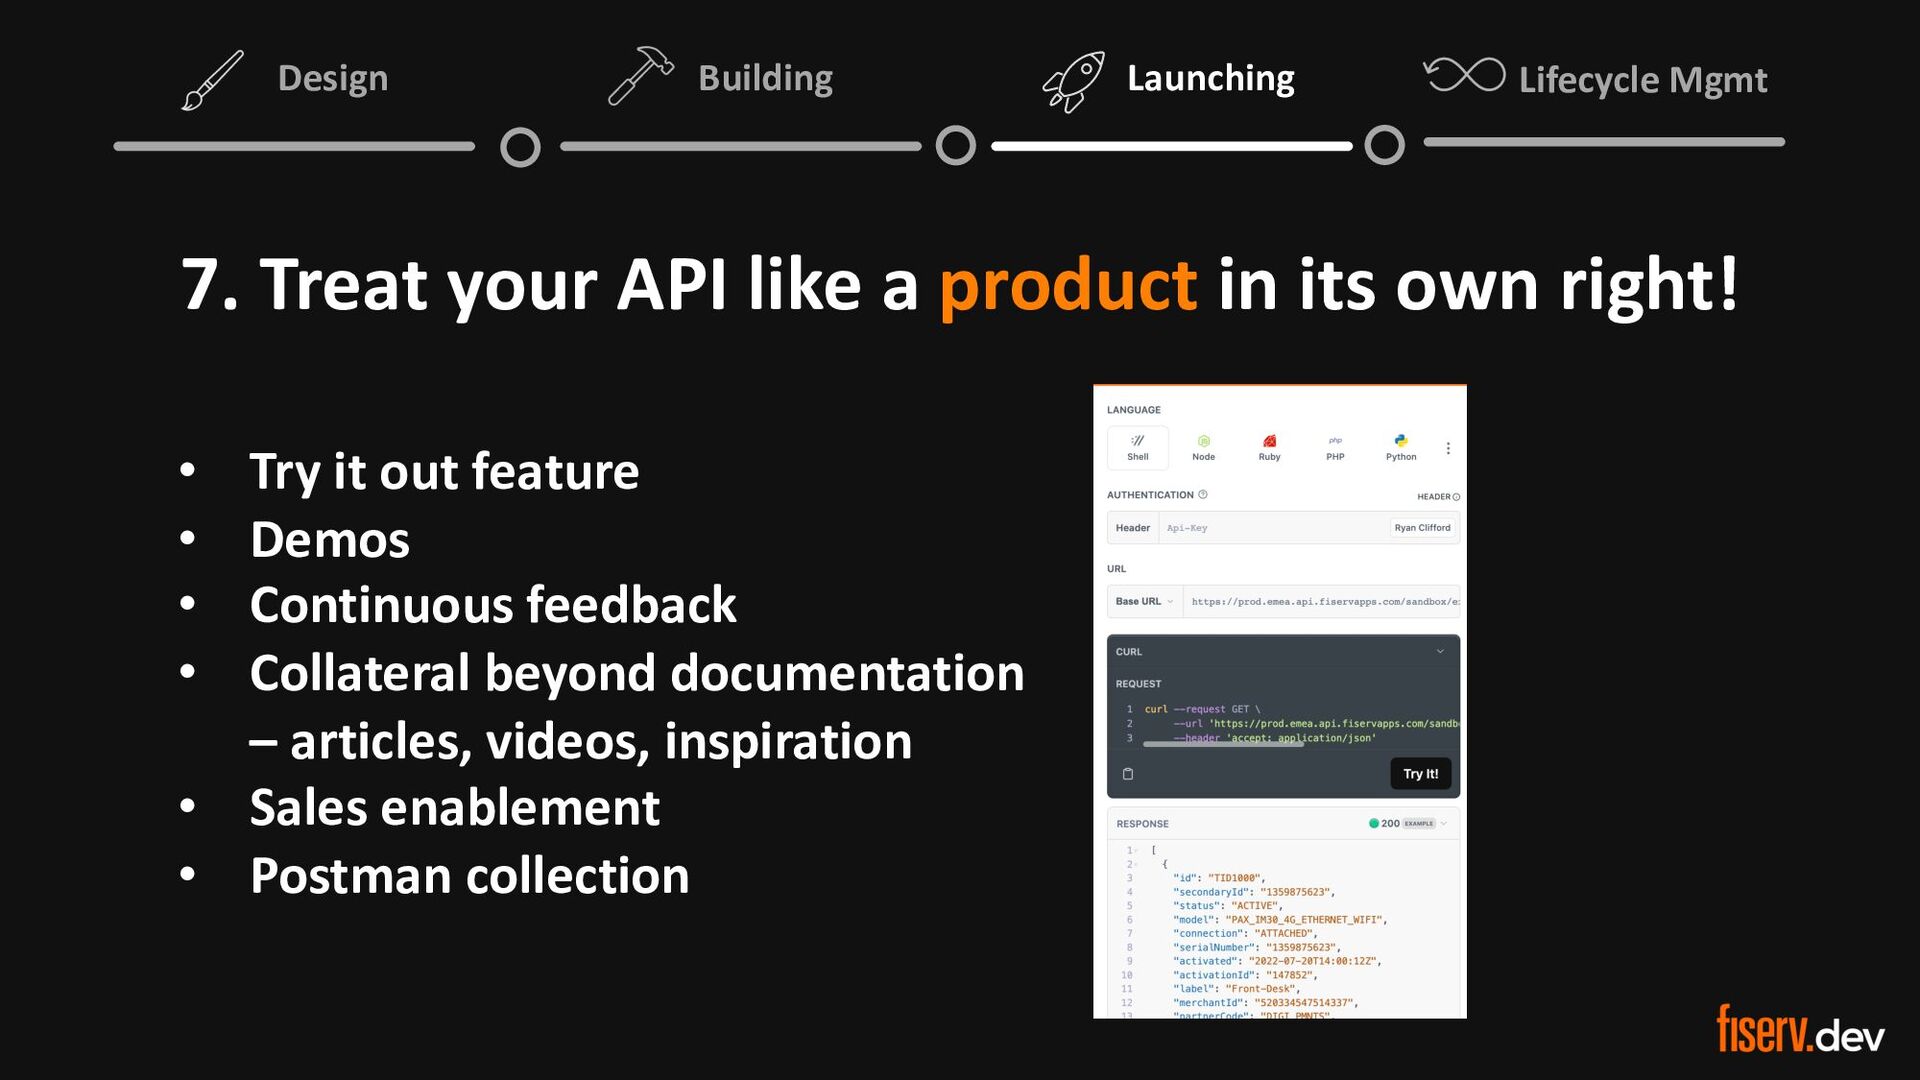The image size is (1920, 1080).
Task: Click the Header authentication label
Action: click(x=1133, y=528)
